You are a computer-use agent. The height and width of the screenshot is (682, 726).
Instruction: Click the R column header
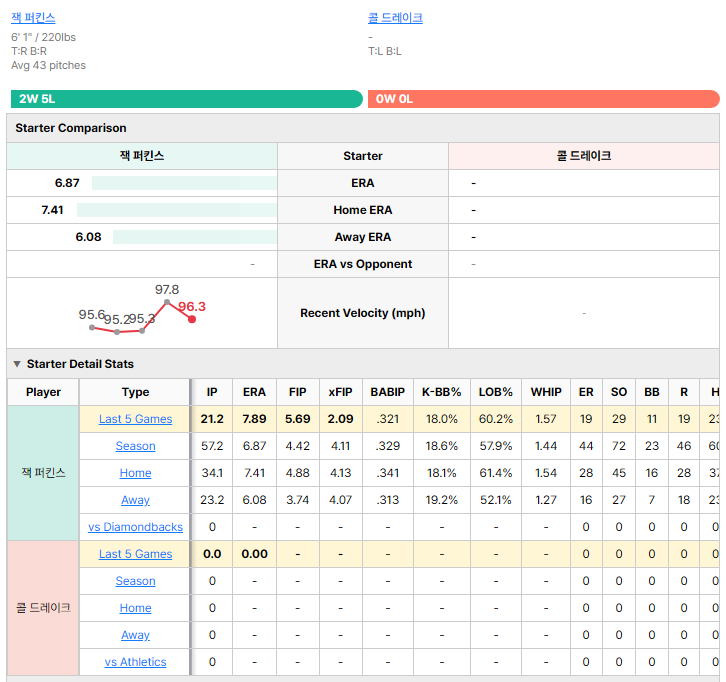tap(684, 392)
